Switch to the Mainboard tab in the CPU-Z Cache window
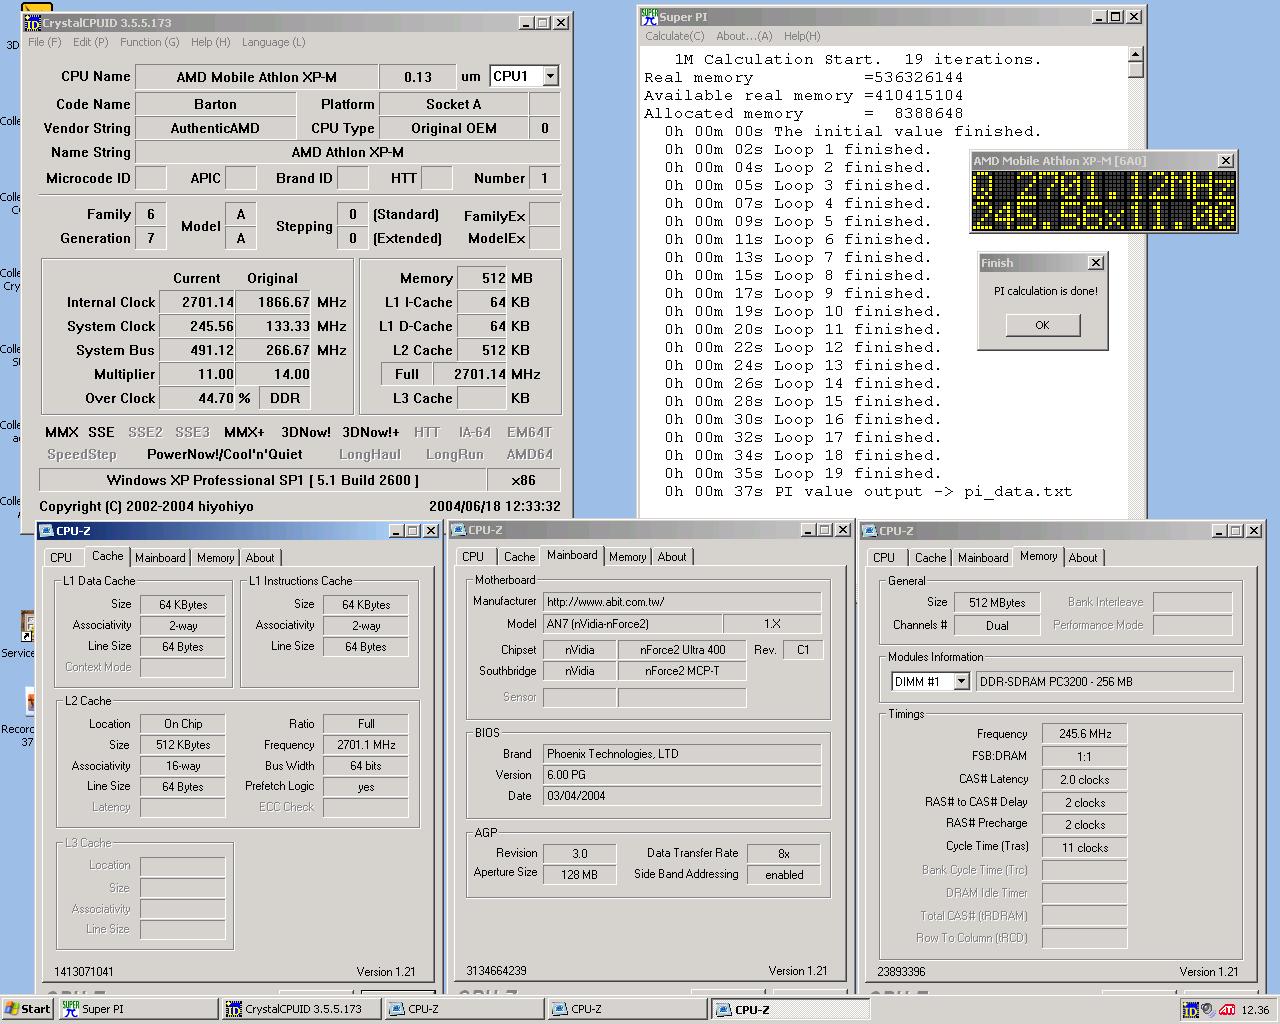Viewport: 1280px width, 1024px height. click(x=160, y=558)
